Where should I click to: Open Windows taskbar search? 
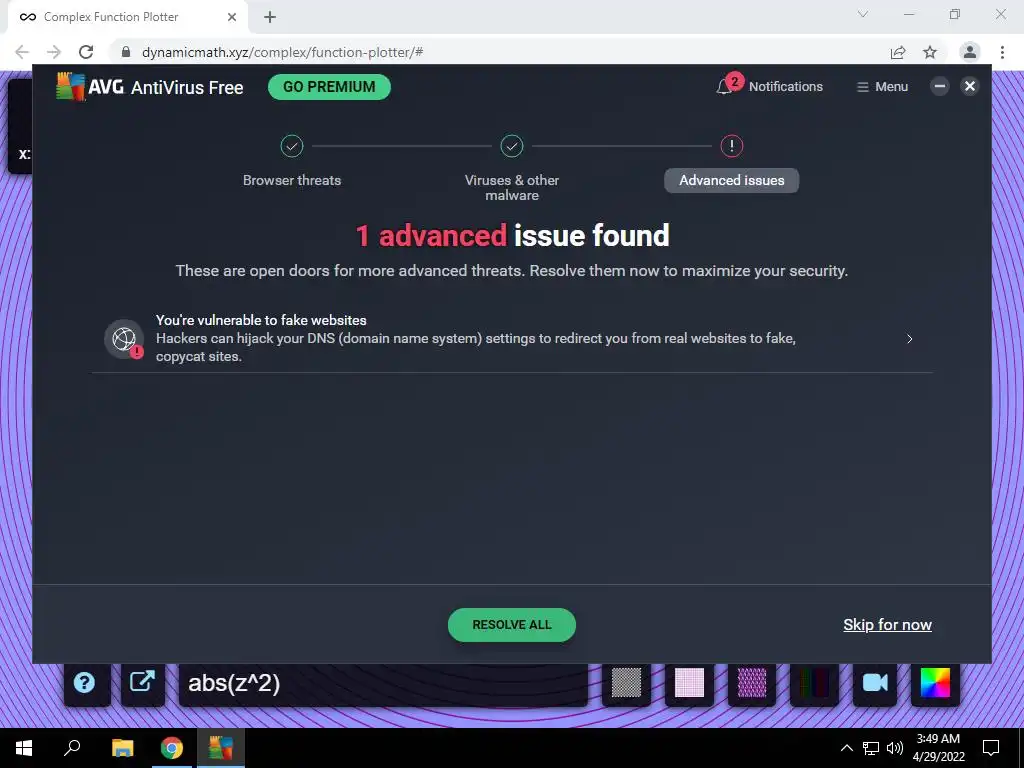(72, 748)
